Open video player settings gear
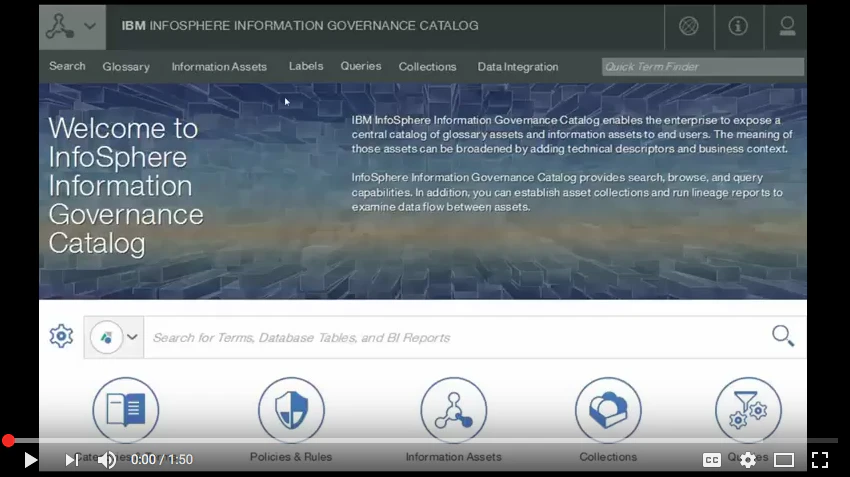Screen dimensions: 850x477 click(x=748, y=460)
